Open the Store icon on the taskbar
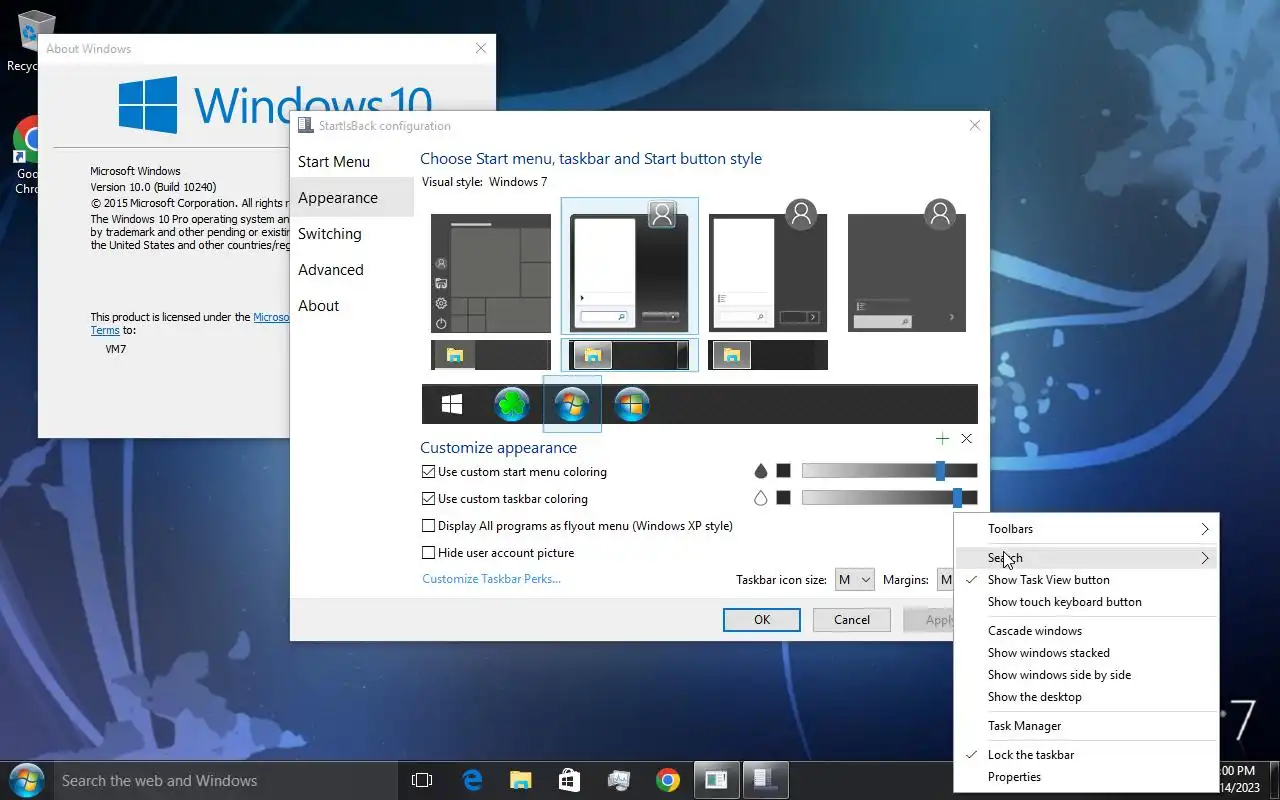Viewport: 1280px width, 800px height. (x=569, y=780)
